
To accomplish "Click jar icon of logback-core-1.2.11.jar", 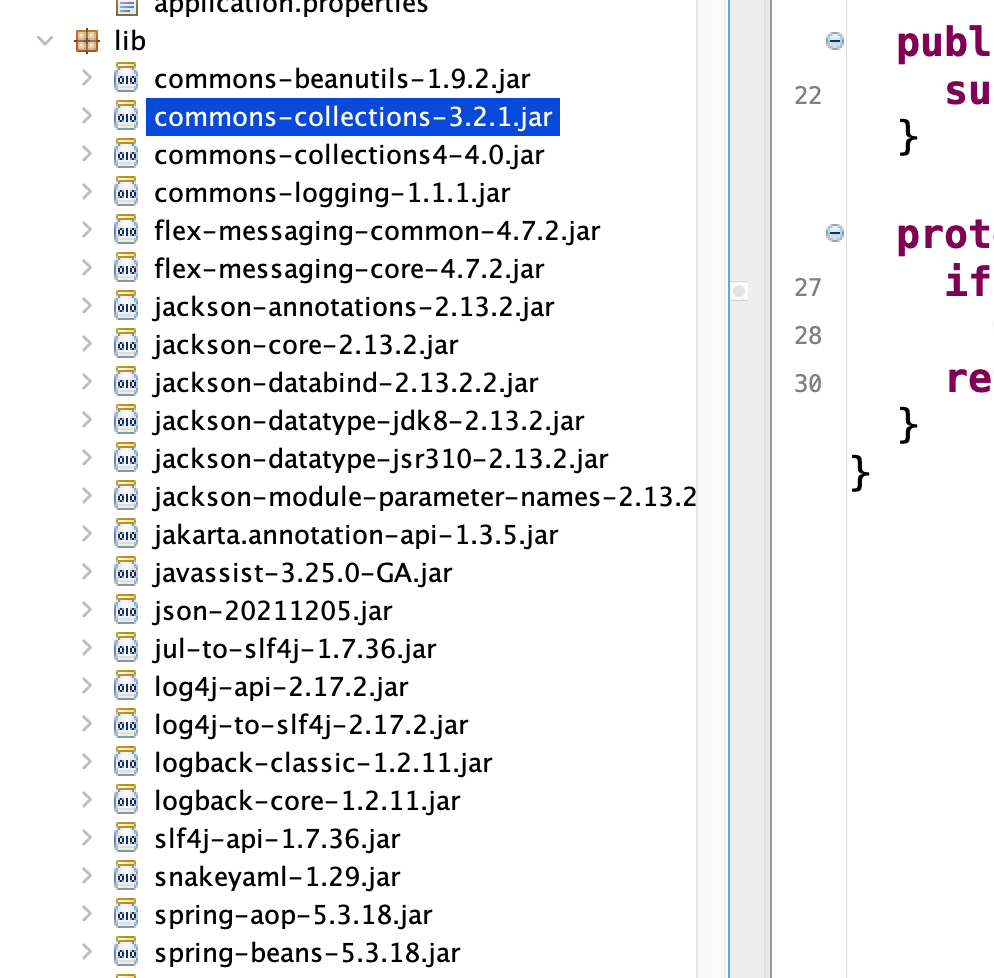I will (x=126, y=801).
